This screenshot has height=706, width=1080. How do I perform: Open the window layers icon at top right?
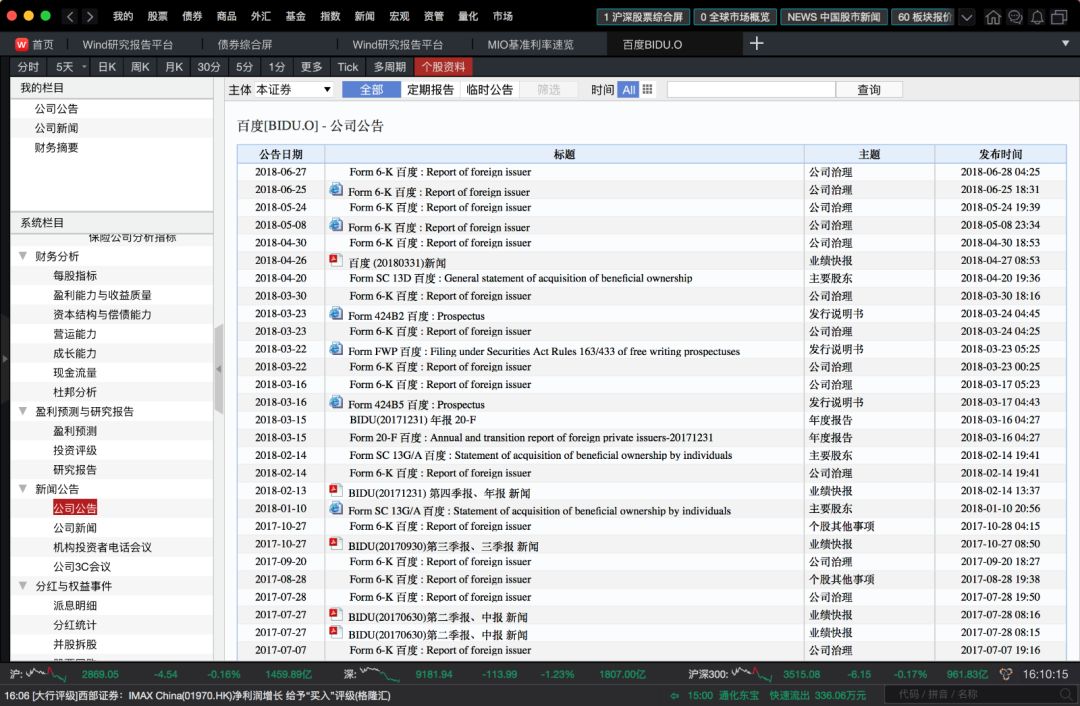click(x=1059, y=17)
